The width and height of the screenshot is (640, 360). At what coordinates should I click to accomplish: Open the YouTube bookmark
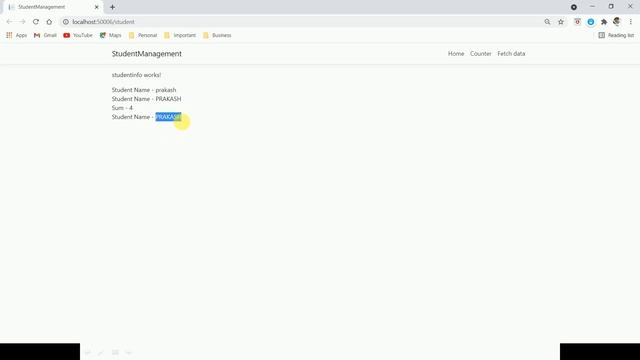pos(78,35)
